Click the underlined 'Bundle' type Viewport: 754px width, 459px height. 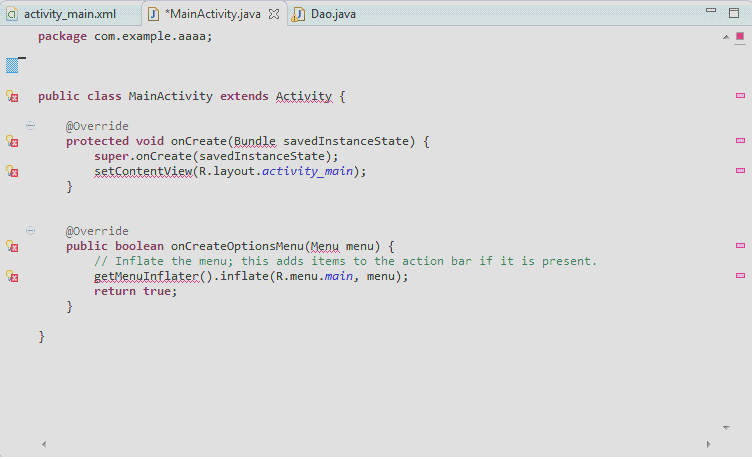[x=255, y=141]
